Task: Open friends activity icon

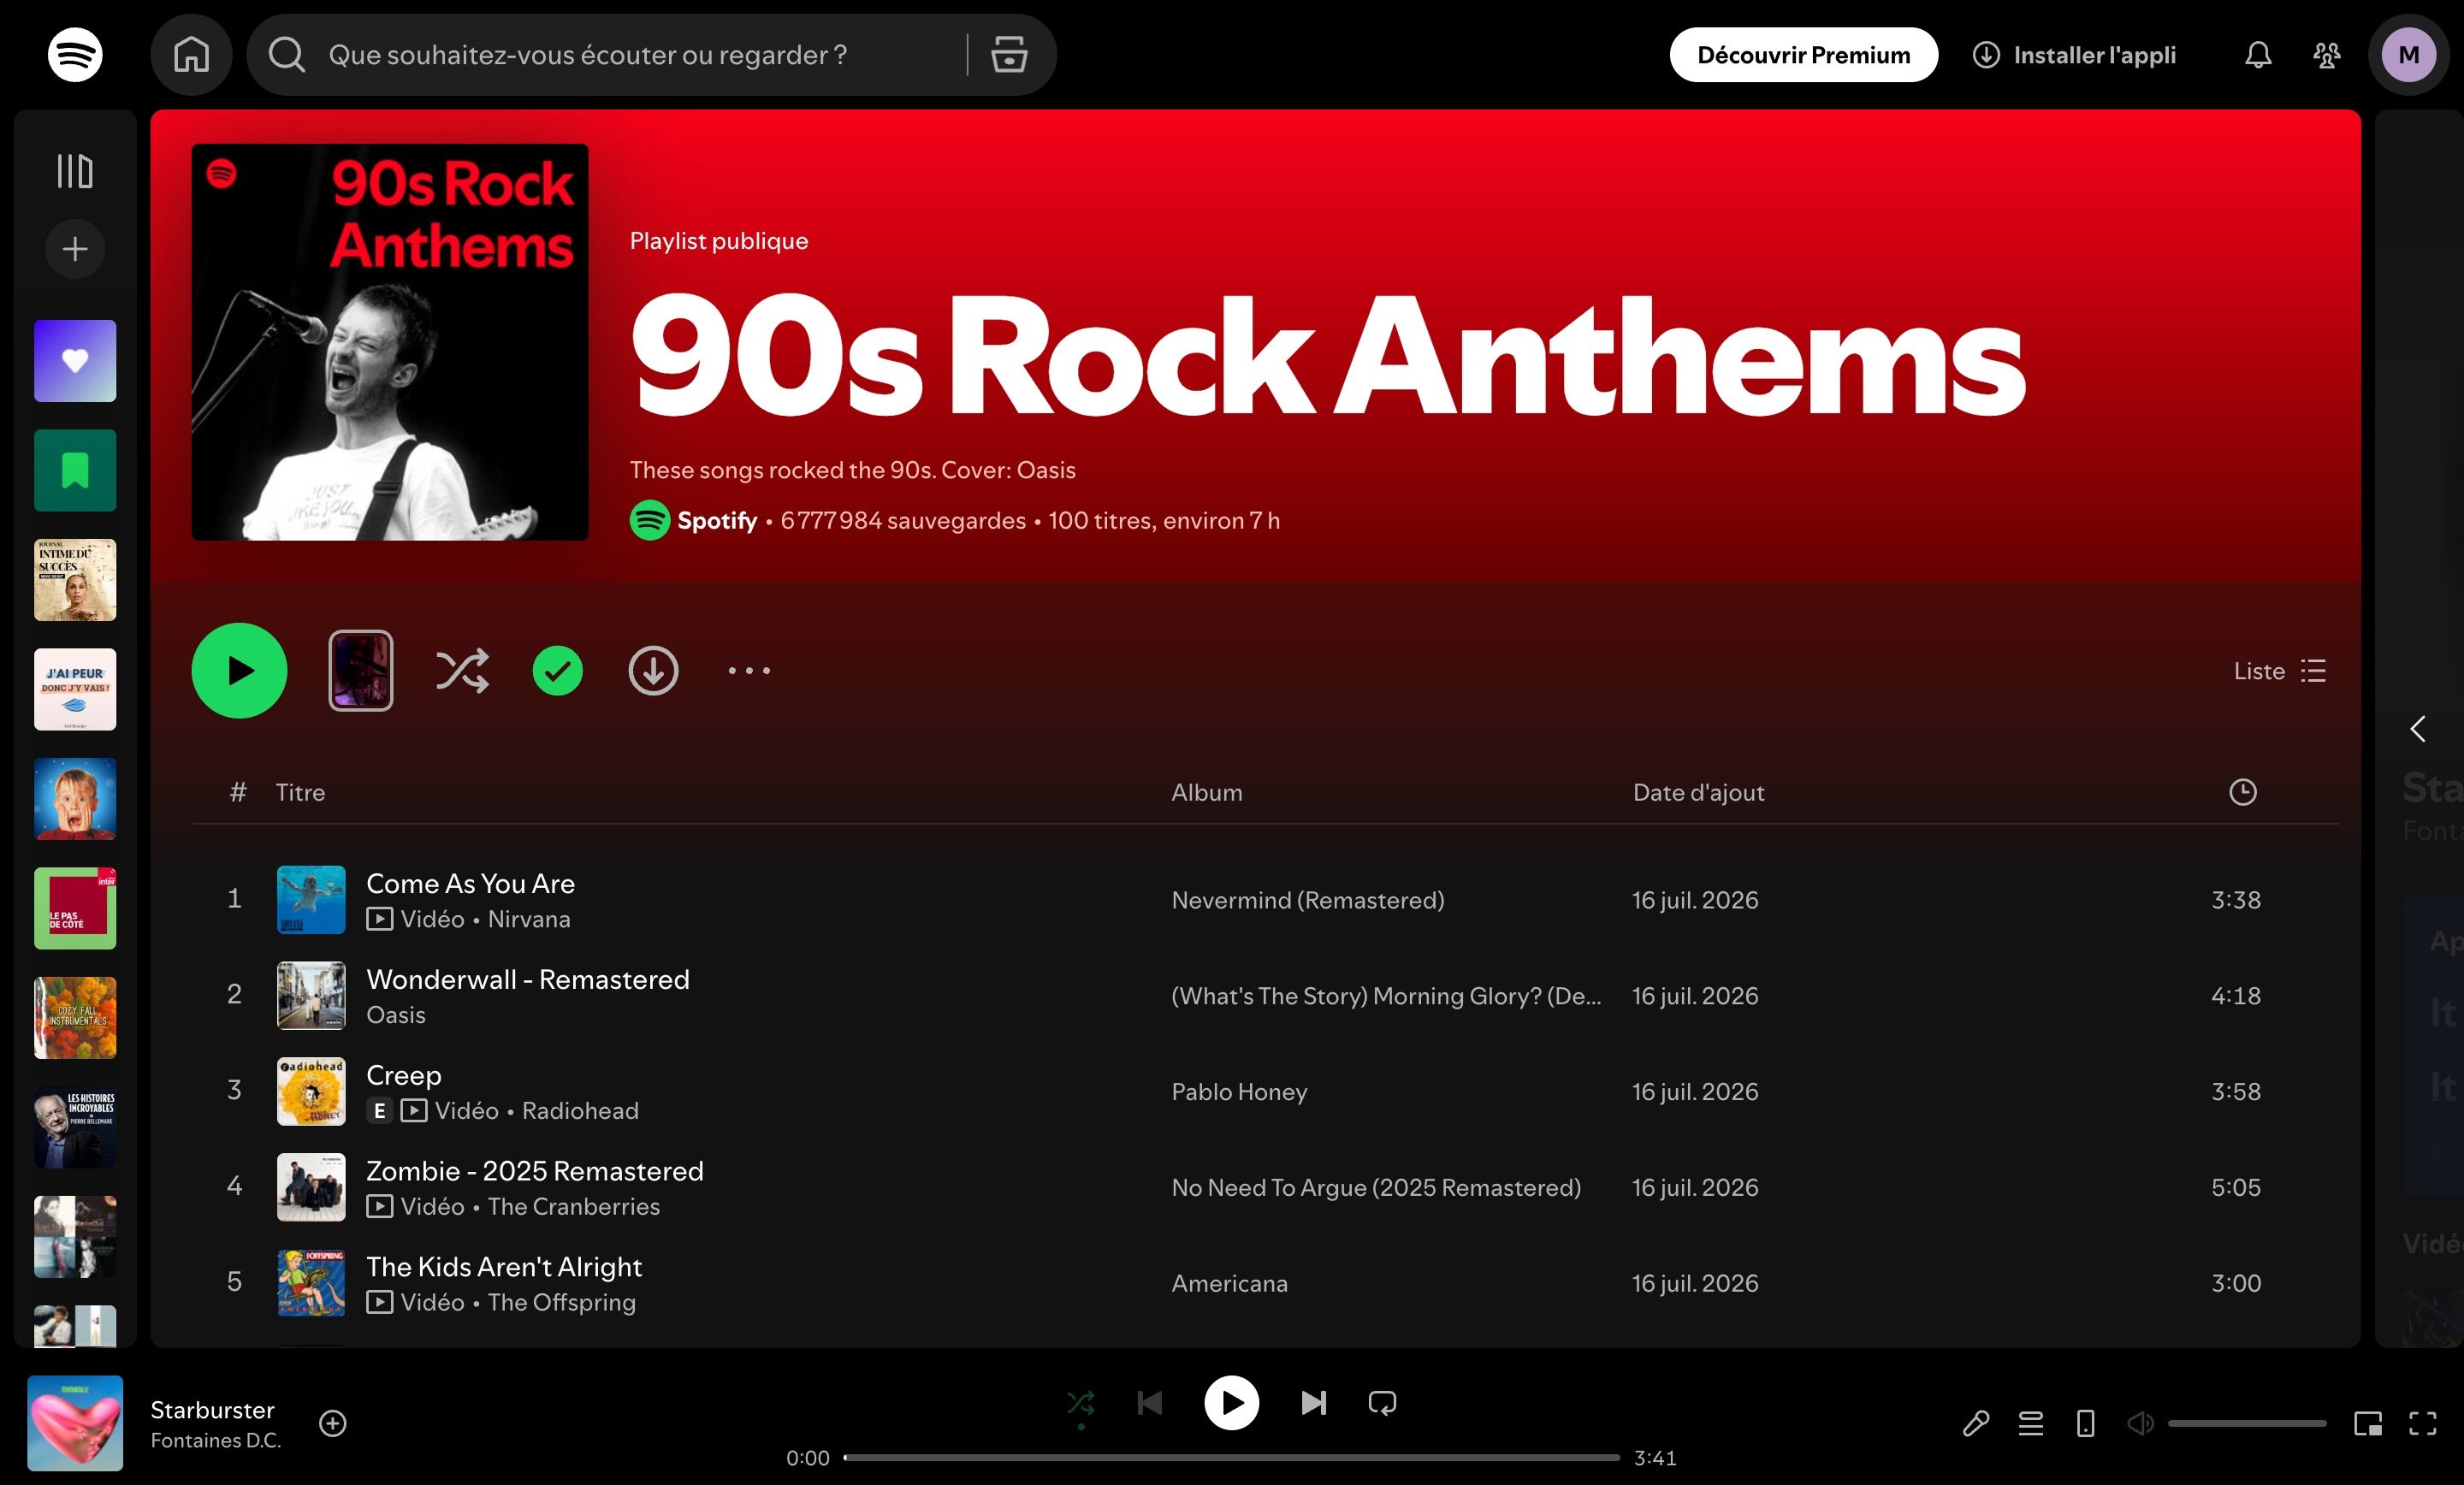Action: (x=2327, y=55)
